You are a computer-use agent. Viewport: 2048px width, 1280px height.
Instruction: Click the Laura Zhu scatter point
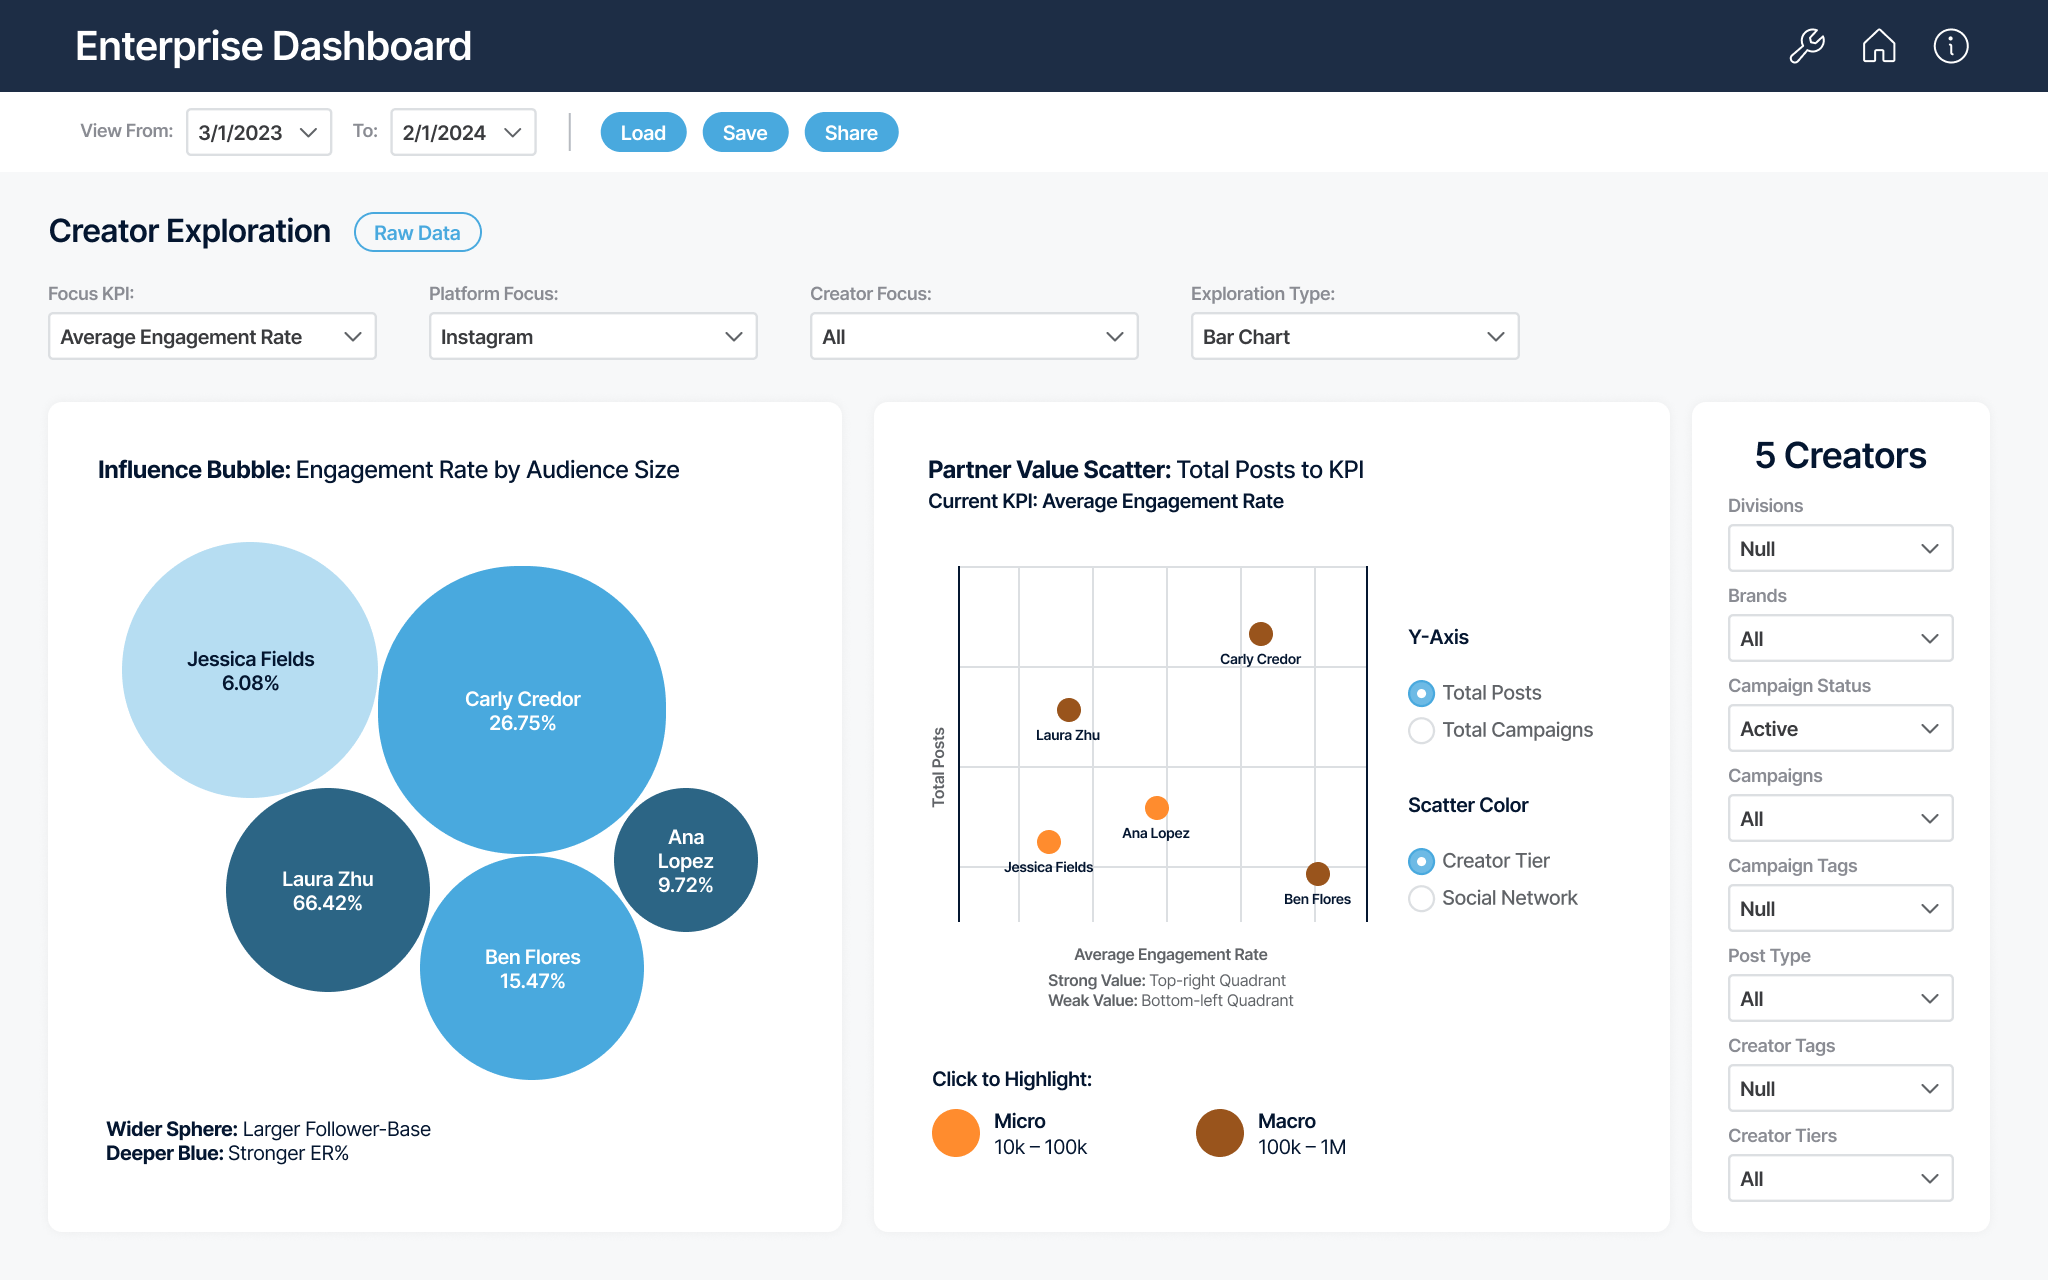1069,710
